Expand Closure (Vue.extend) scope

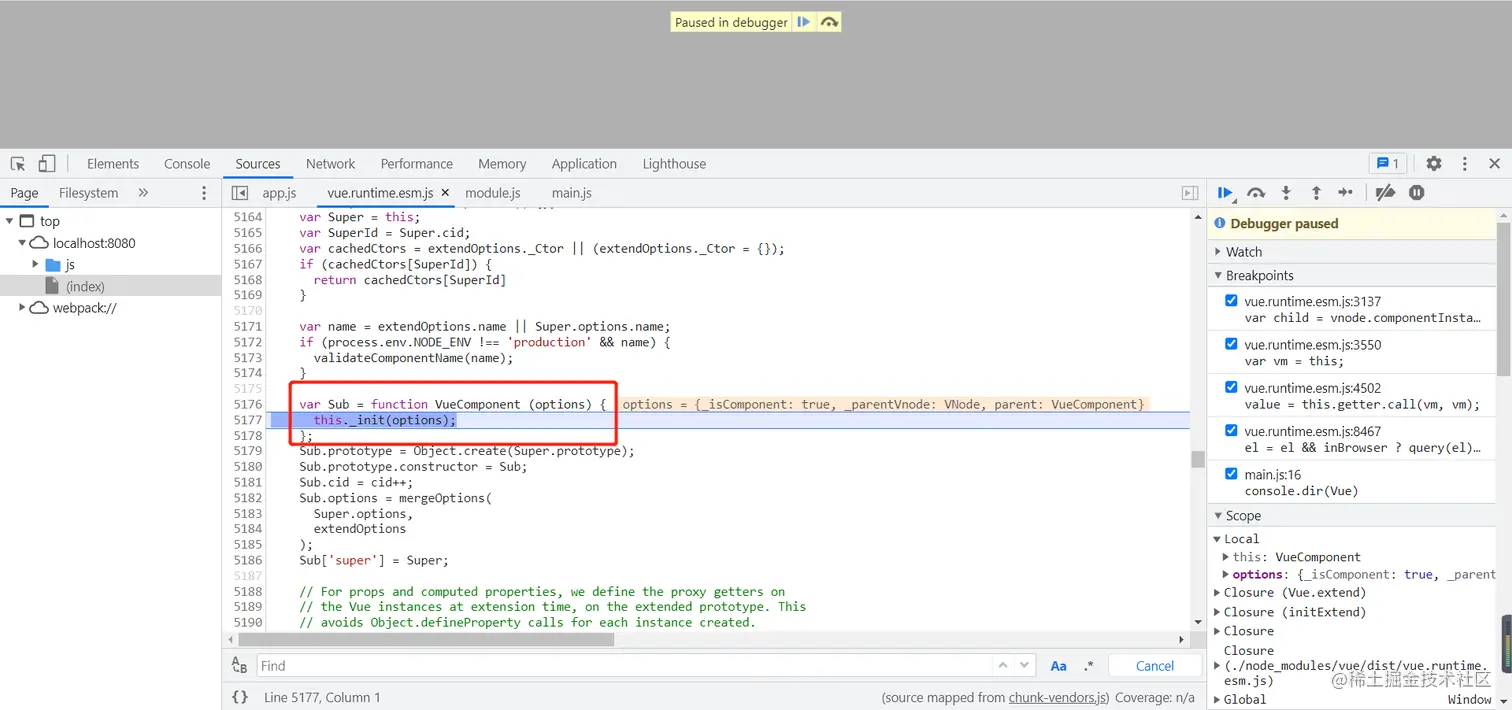coord(1218,593)
